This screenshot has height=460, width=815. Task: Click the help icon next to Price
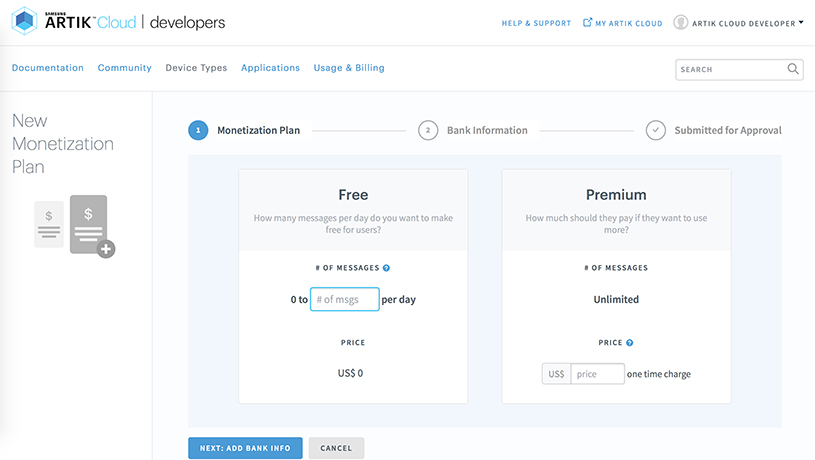[630, 343]
